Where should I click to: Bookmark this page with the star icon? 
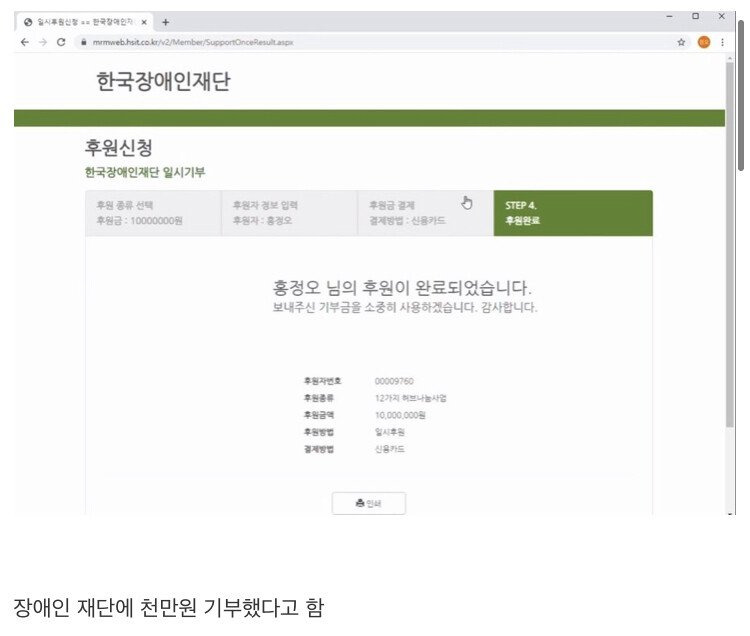[681, 42]
